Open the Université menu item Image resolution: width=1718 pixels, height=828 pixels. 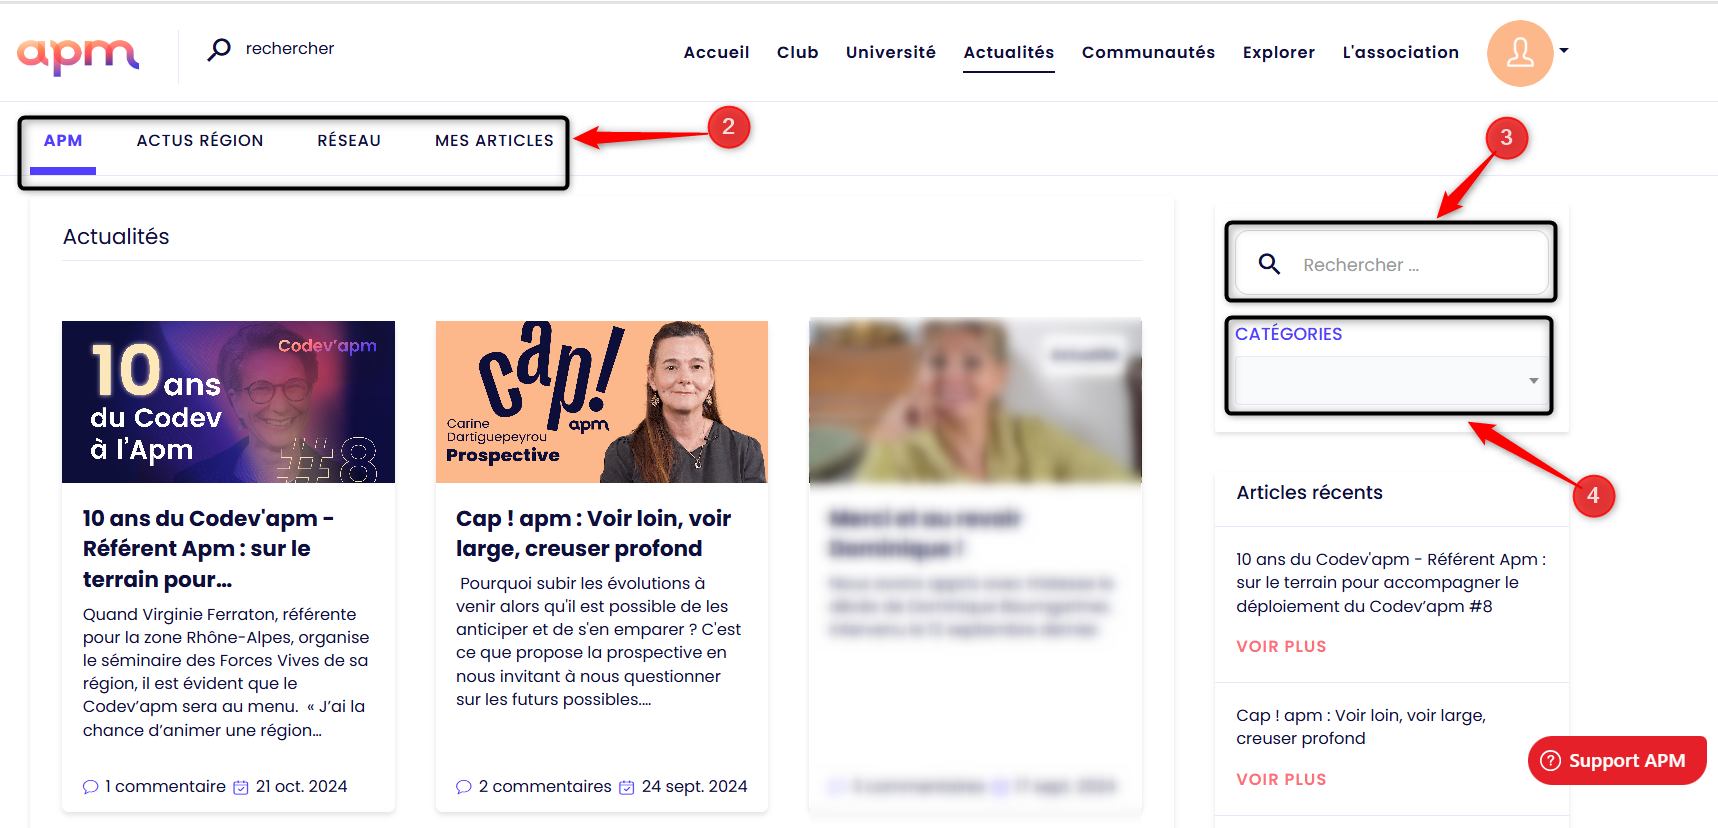890,52
